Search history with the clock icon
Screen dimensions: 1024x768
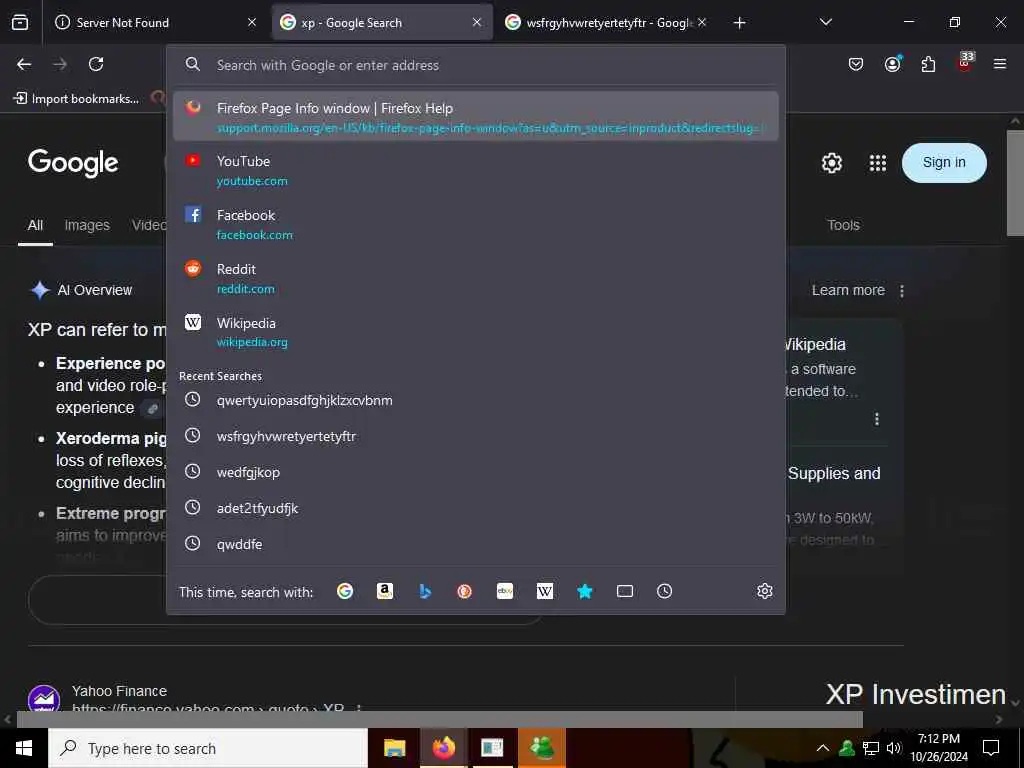coord(664,591)
